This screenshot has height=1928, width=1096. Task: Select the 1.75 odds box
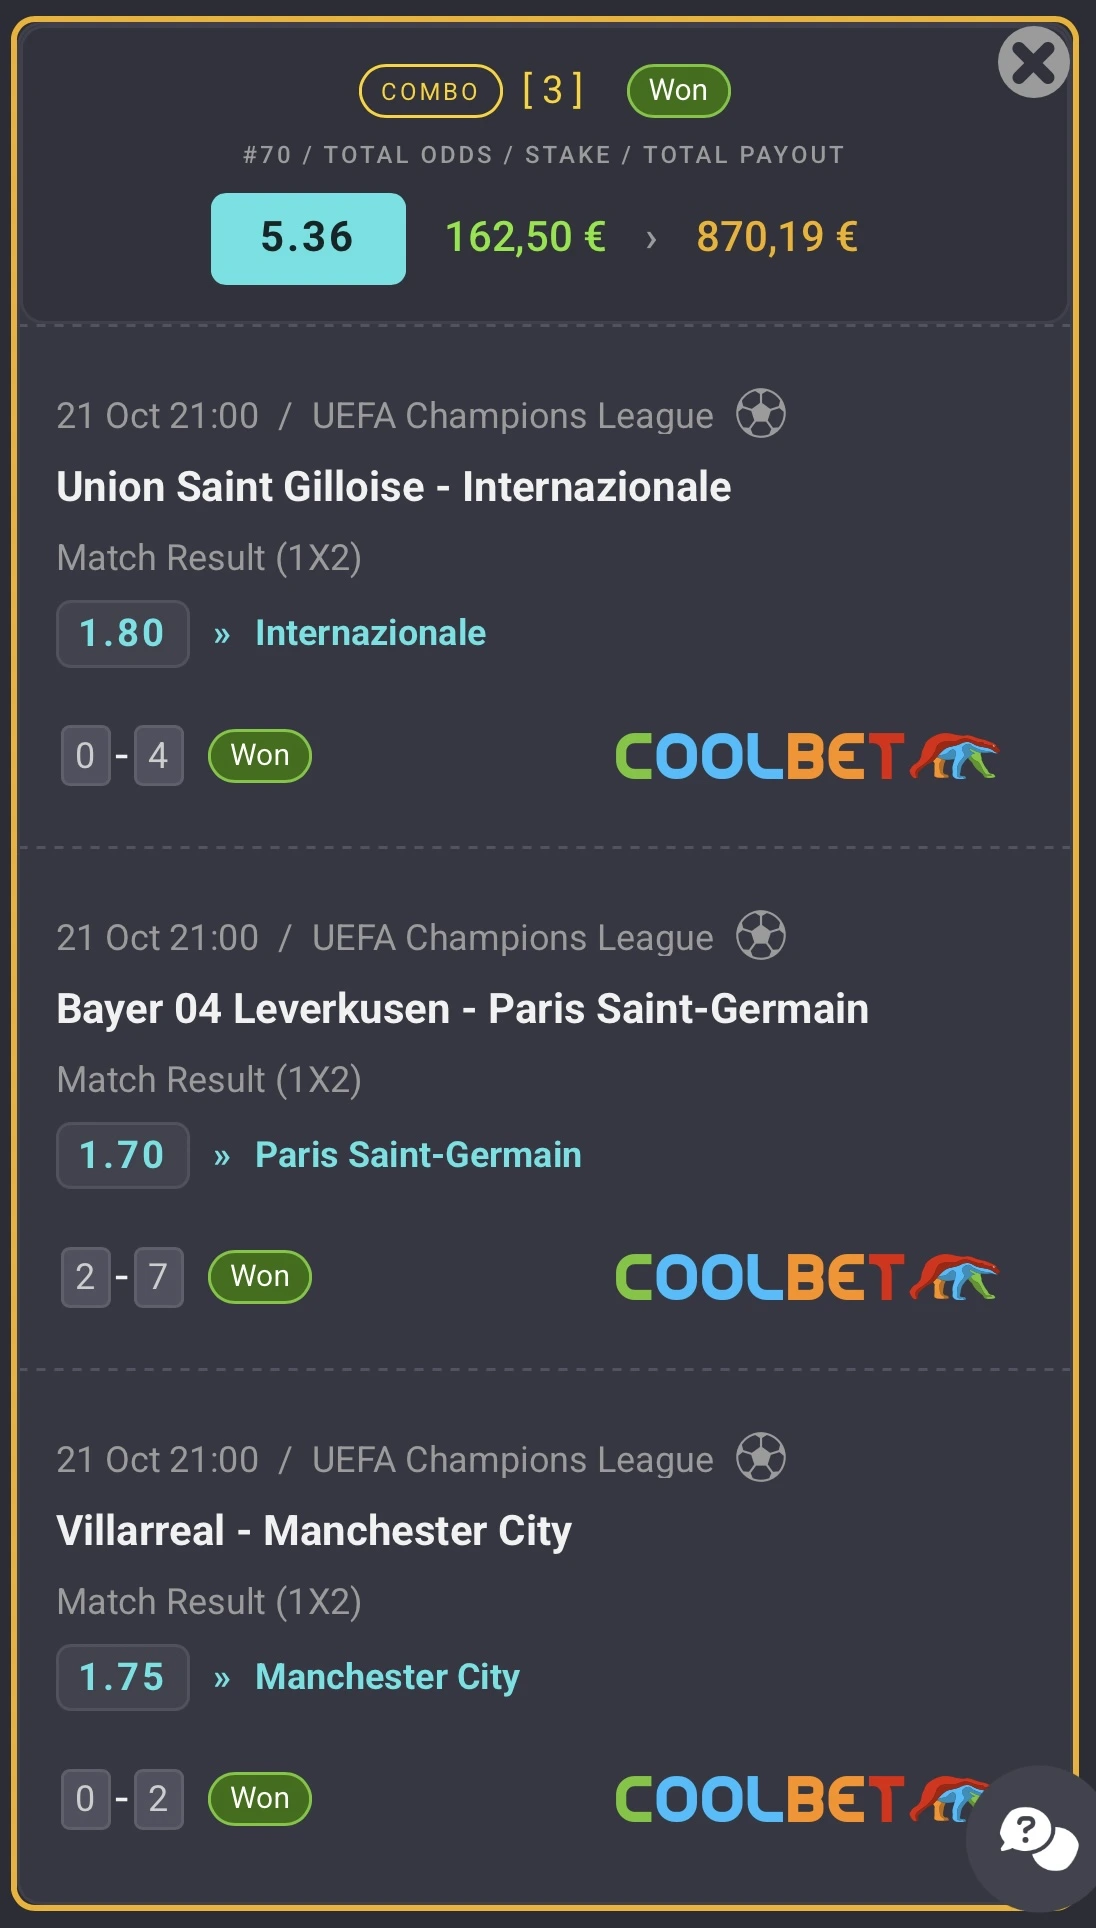(x=122, y=1678)
